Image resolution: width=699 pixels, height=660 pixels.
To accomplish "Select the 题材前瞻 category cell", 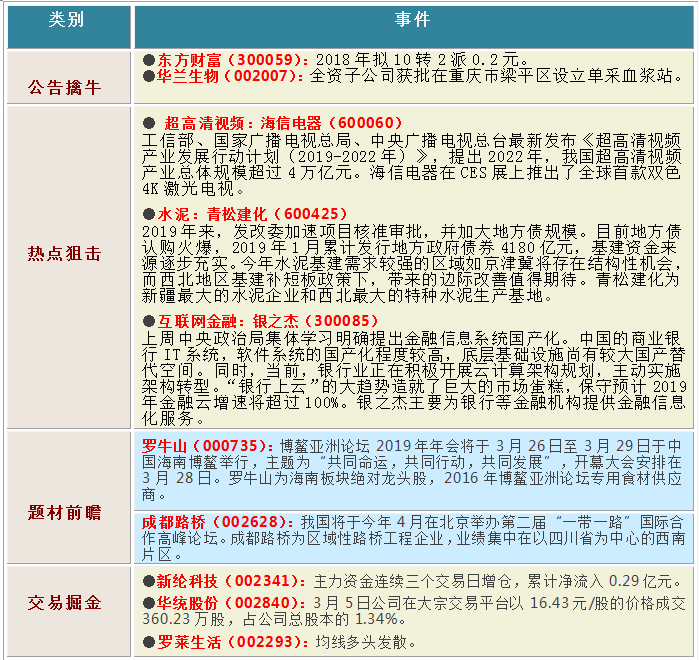I will point(69,497).
